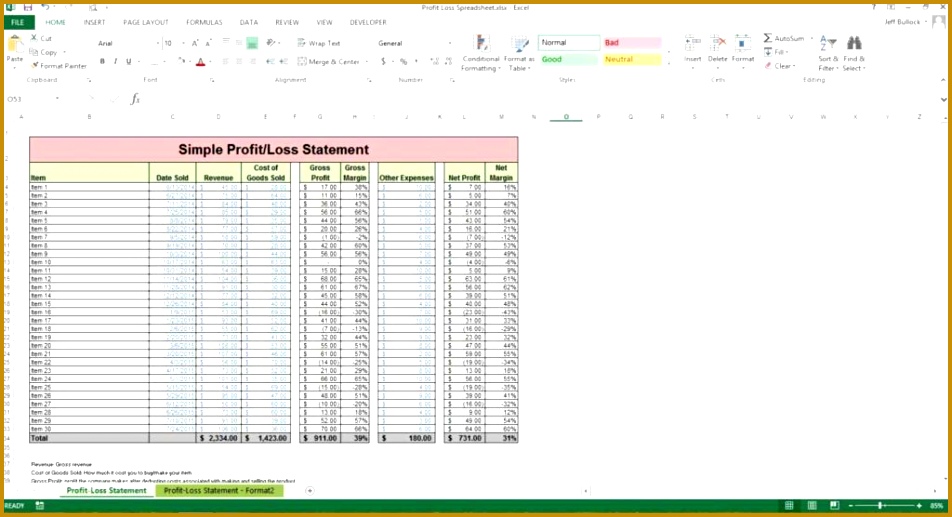Select the column O header

pyautogui.click(x=566, y=117)
